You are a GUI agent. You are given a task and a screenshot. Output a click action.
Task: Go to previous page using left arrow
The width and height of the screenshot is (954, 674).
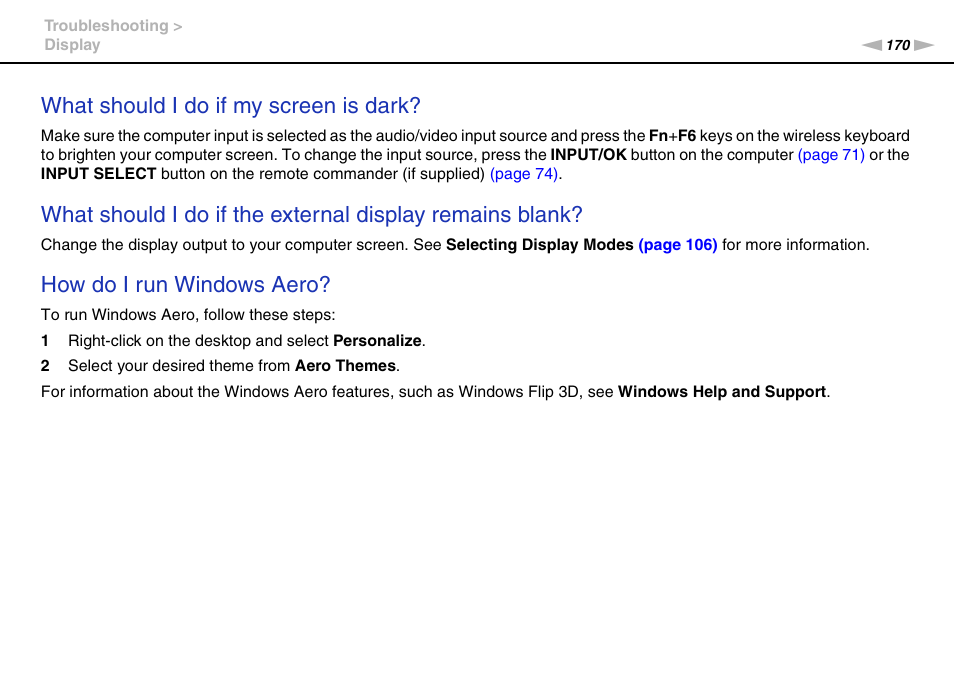tap(871, 45)
